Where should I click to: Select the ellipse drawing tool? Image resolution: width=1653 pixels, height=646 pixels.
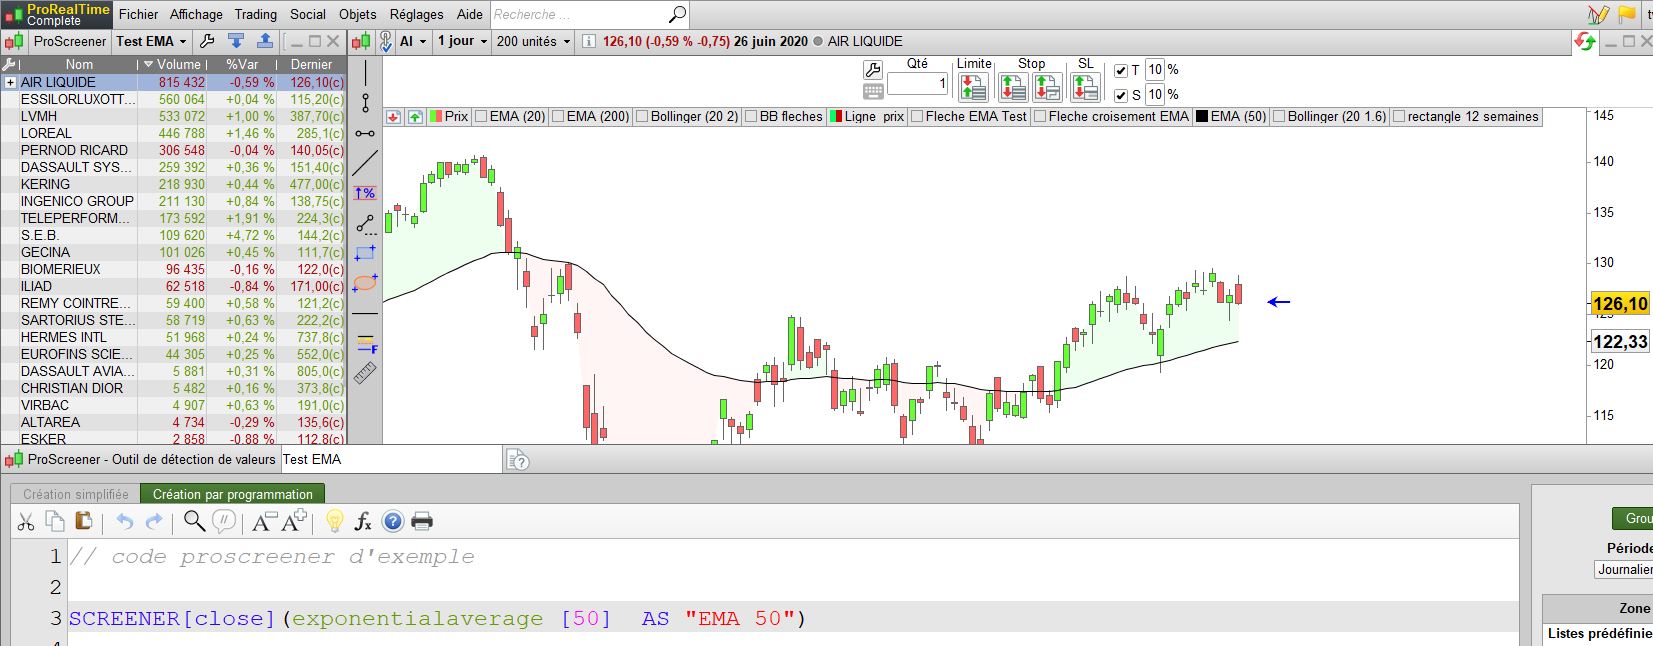pyautogui.click(x=366, y=282)
